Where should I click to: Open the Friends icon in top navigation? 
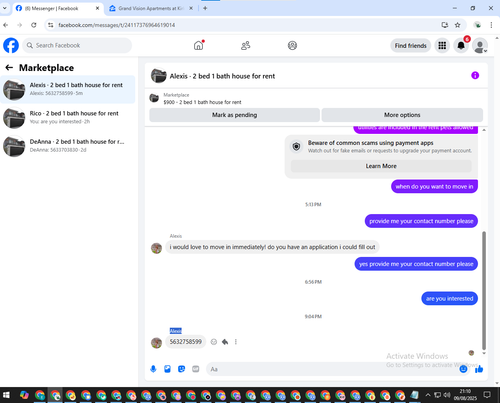pyautogui.click(x=246, y=45)
